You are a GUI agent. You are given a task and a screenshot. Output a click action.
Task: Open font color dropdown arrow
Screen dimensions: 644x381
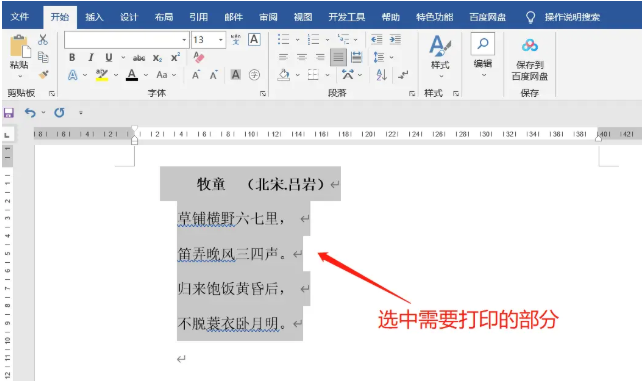146,75
